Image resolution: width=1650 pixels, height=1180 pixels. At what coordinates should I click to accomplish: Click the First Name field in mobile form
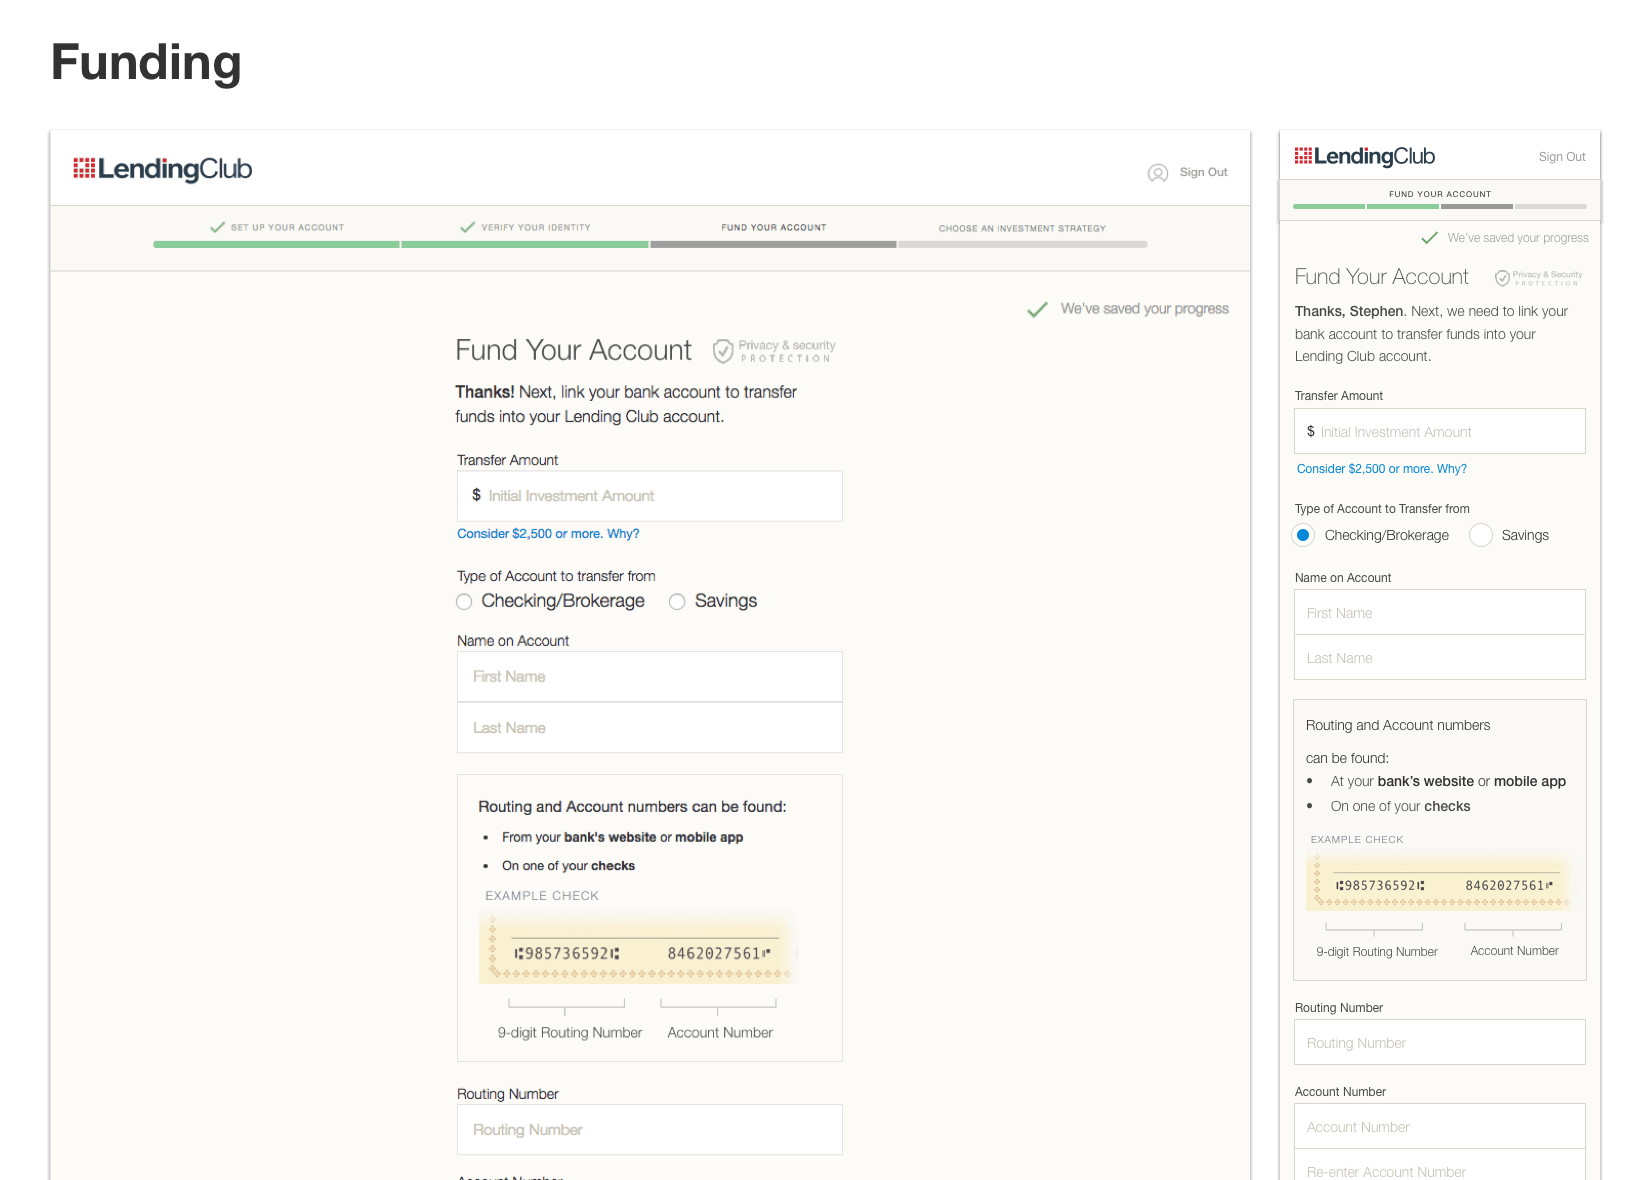click(1440, 612)
